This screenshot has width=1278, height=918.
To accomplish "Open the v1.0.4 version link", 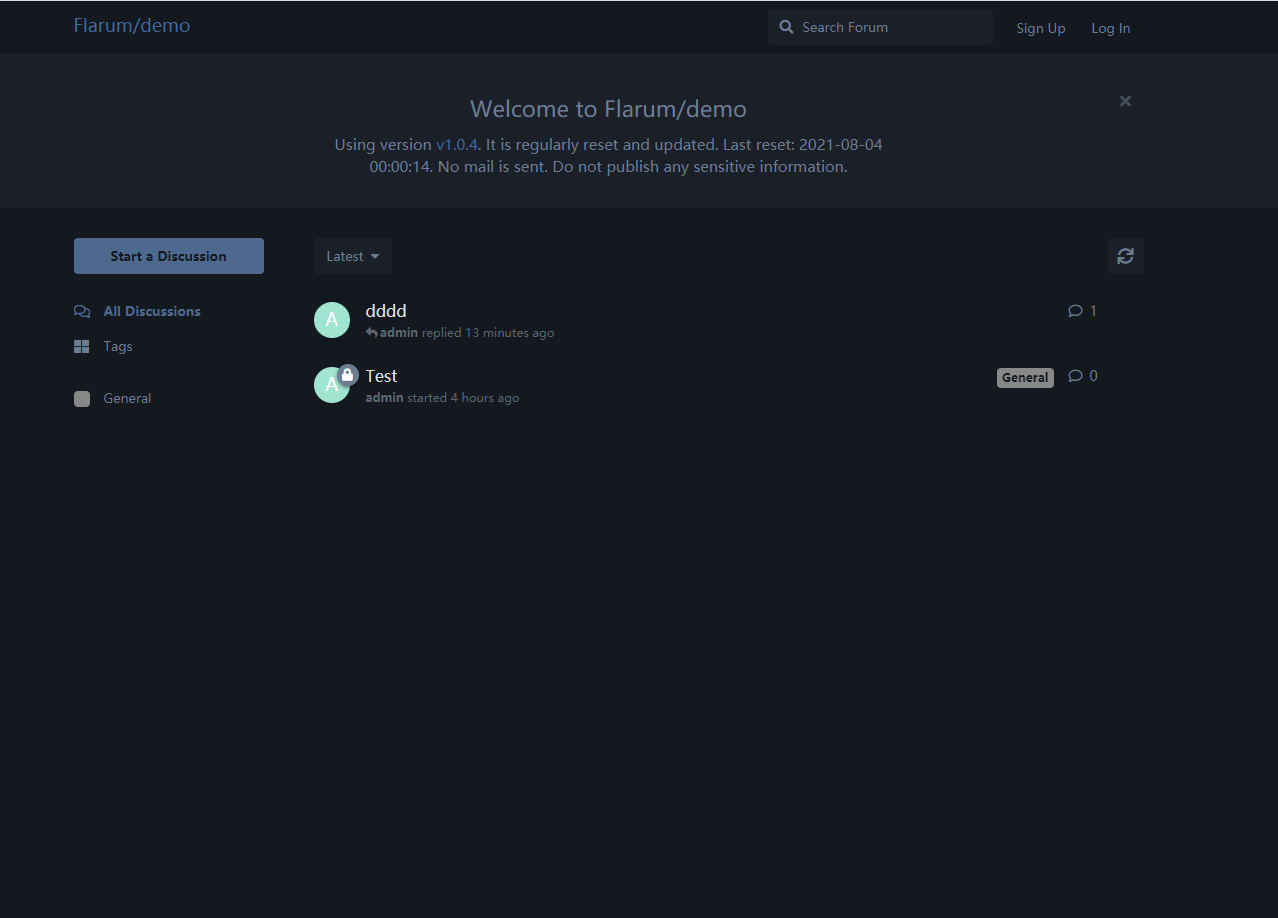I will click(457, 144).
